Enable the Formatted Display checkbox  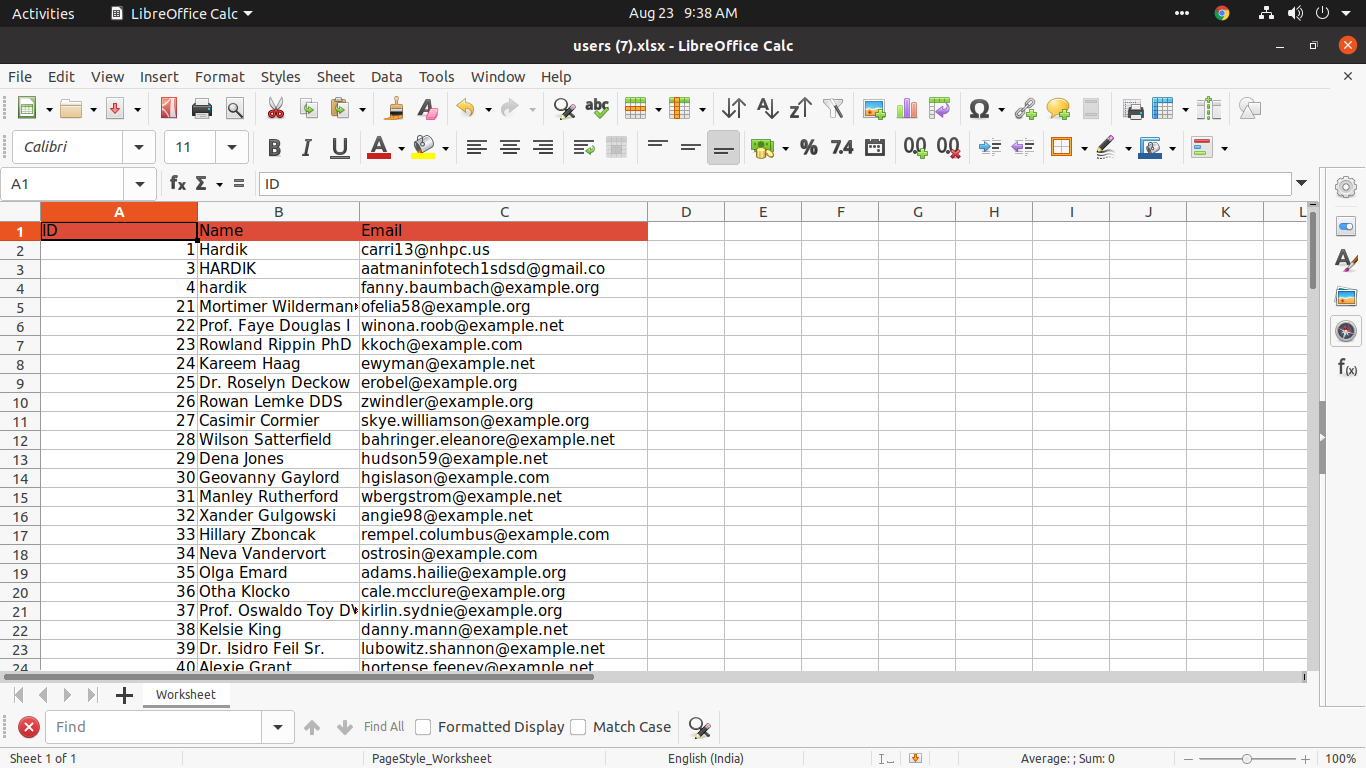[423, 727]
